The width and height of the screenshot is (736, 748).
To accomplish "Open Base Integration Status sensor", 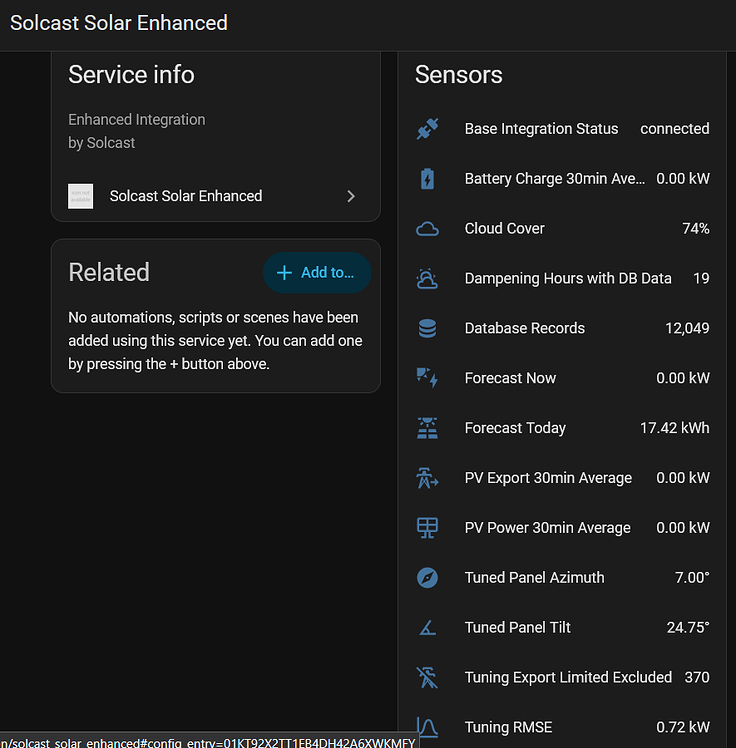I will [562, 129].
